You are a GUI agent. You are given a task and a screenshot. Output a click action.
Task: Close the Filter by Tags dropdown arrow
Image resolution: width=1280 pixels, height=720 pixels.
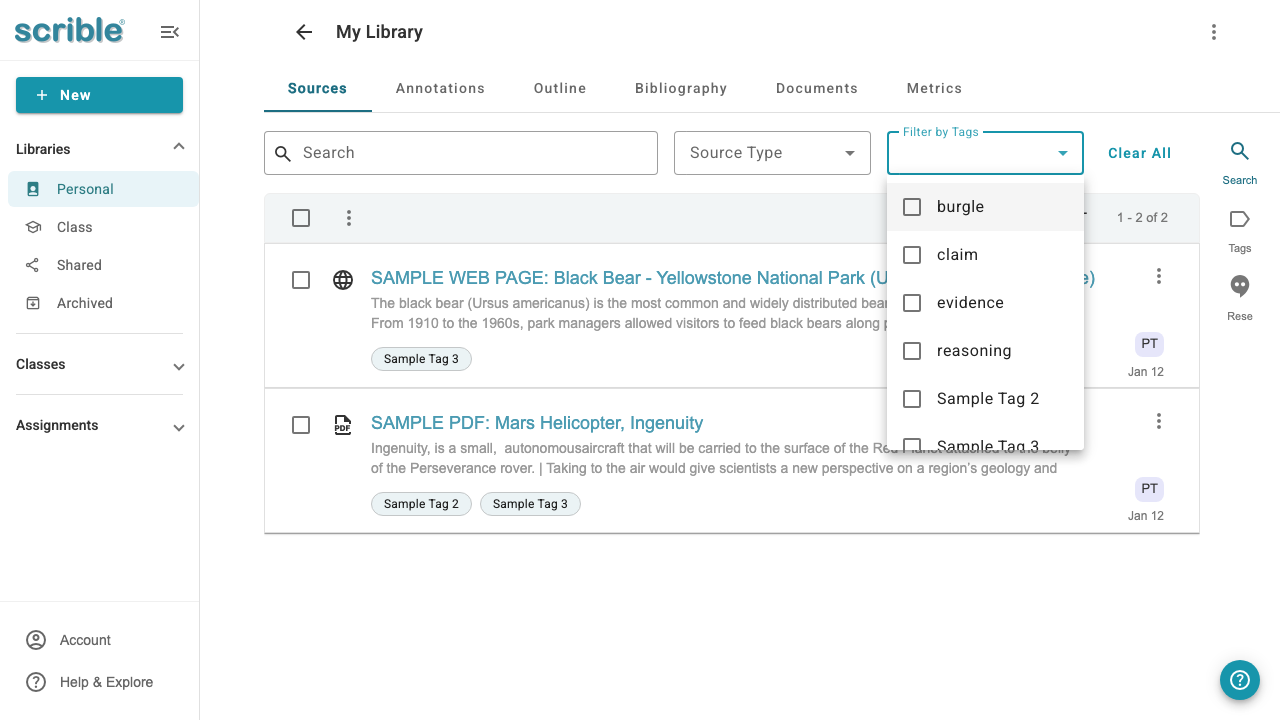[1063, 153]
